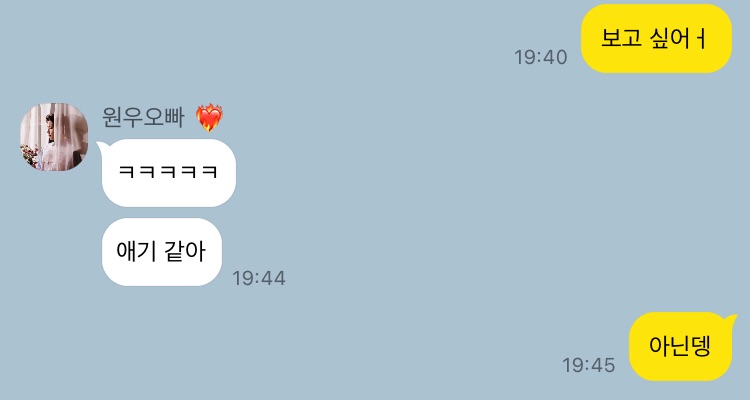Click the tail pointer of the ㅋㅋㅋㅋㅋ bubble
750x400 pixels.
(x=101, y=145)
